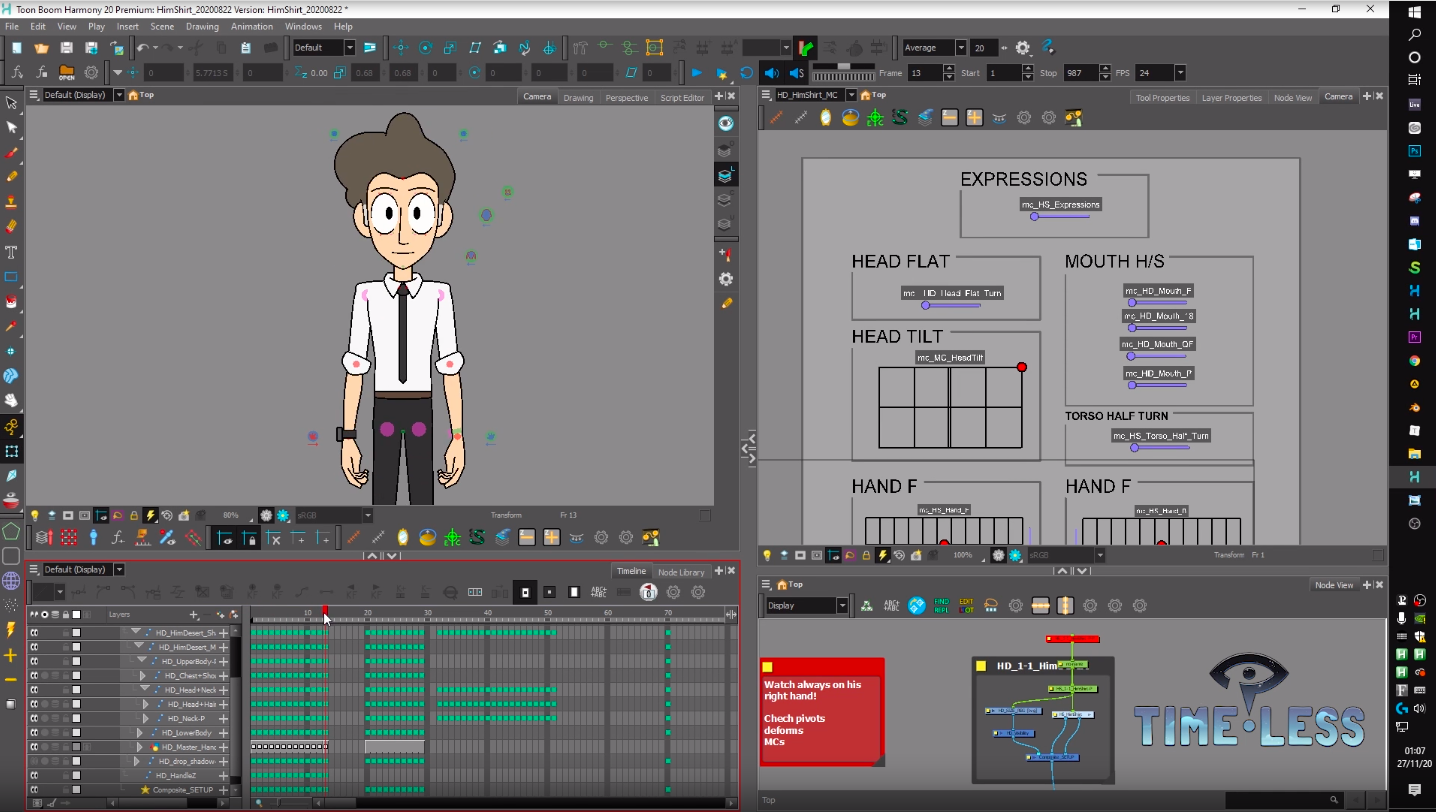The height and width of the screenshot is (812, 1436).
Task: Collapse the HD_HimDesert_Sh layer group
Action: pos(135,632)
